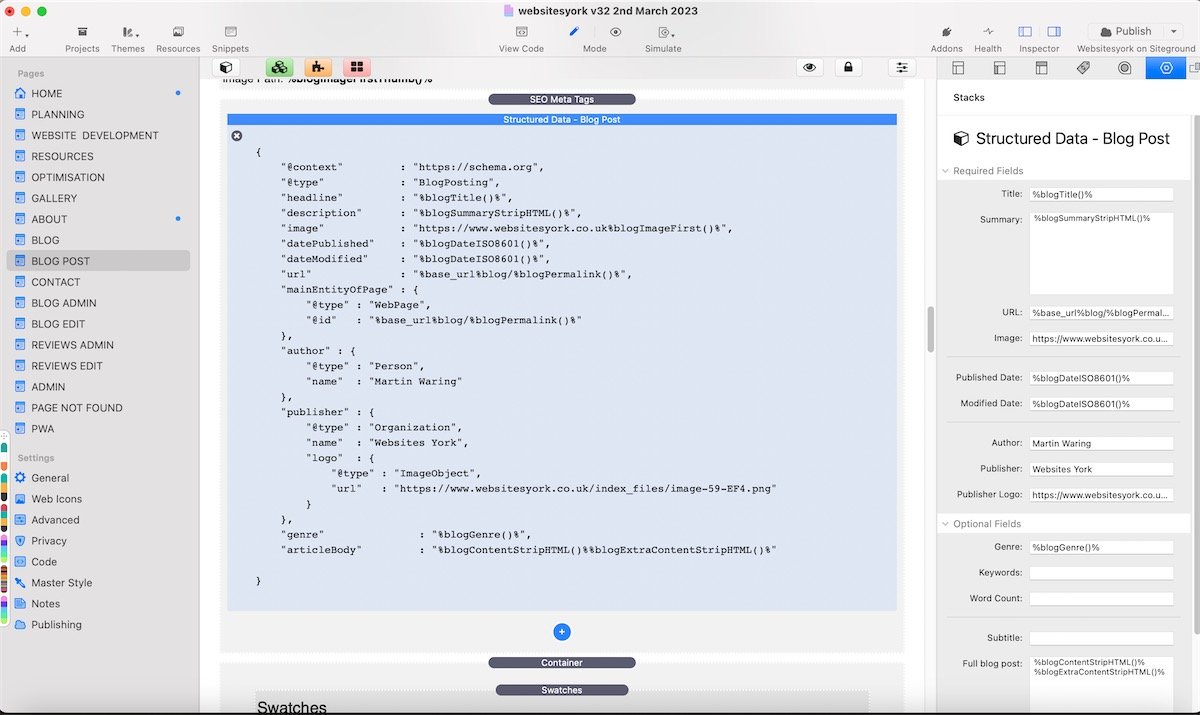Select the circular target Inspector tab

click(x=1124, y=68)
